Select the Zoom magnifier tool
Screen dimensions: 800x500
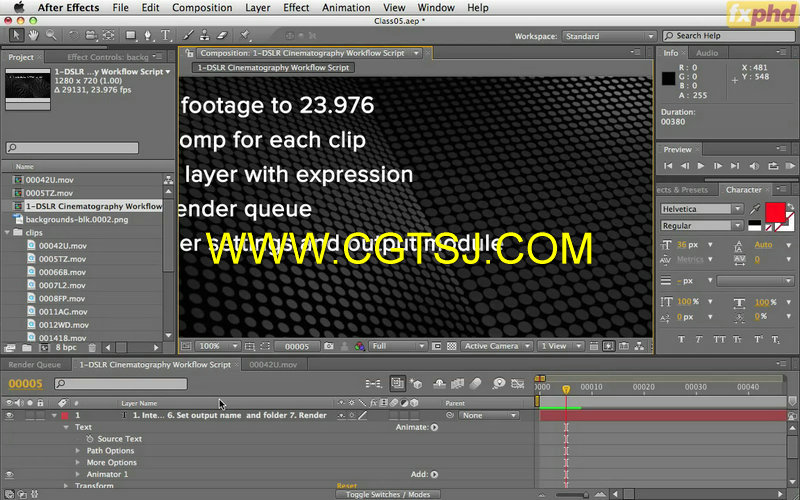click(51, 35)
